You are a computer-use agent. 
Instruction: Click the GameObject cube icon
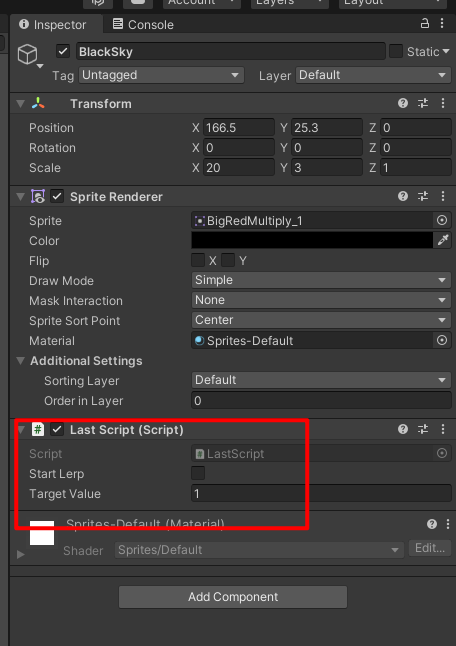pos(27,54)
